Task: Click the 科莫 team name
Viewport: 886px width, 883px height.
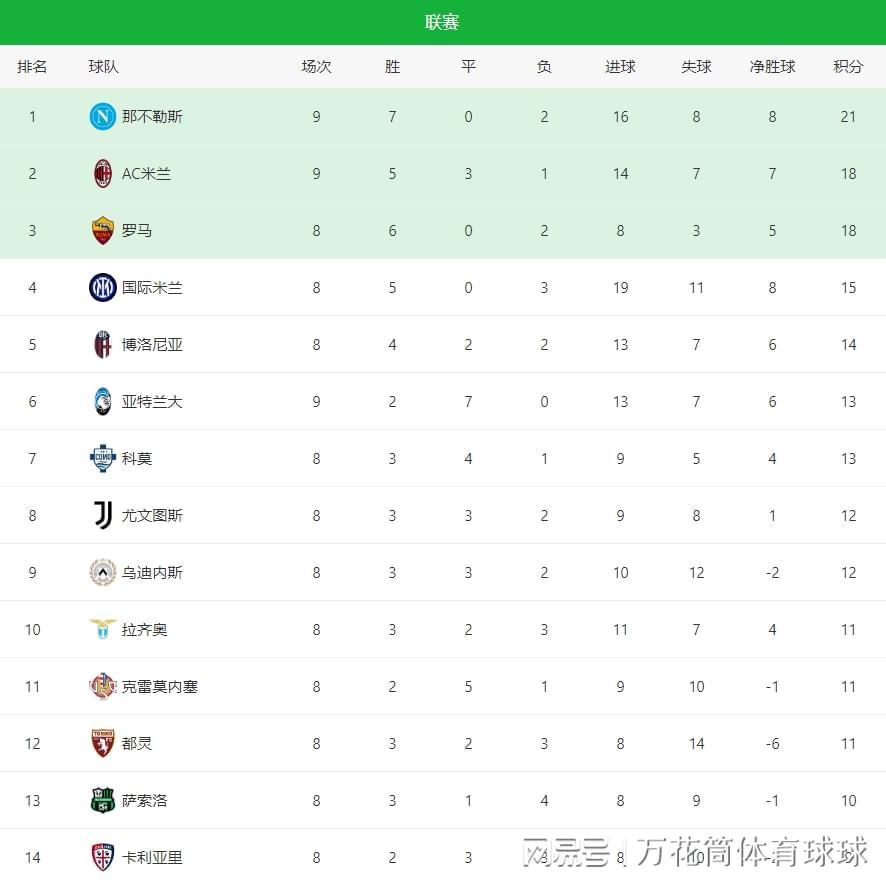Action: coord(137,459)
